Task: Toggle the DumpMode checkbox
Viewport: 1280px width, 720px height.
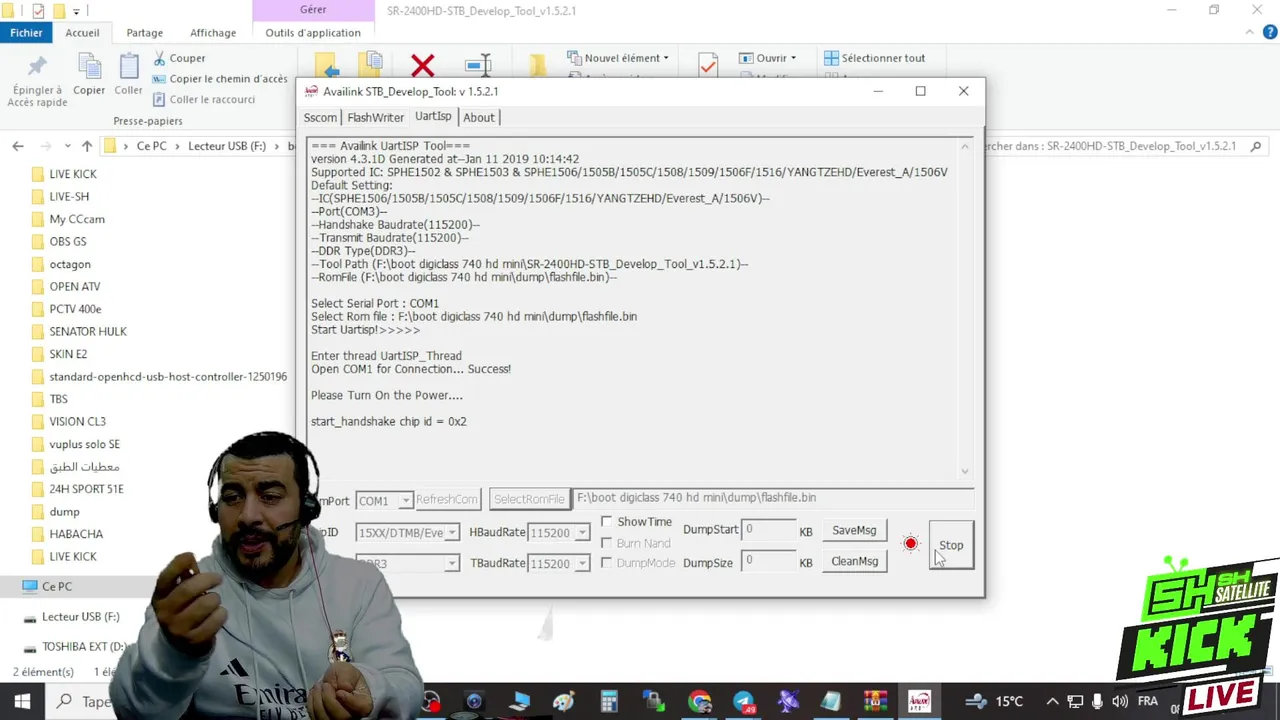Action: click(607, 563)
